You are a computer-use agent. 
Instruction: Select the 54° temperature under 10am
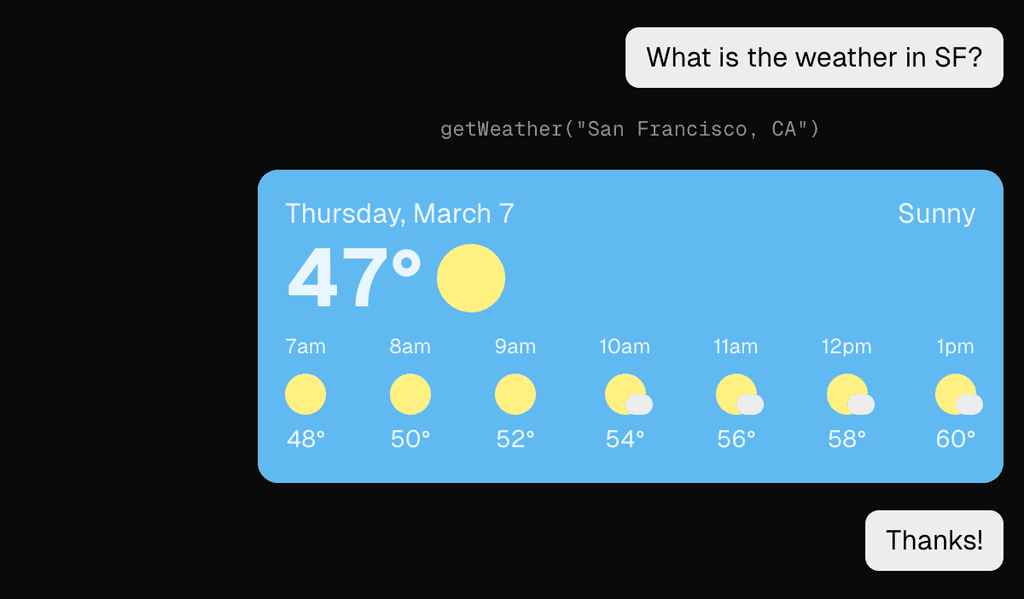[625, 438]
